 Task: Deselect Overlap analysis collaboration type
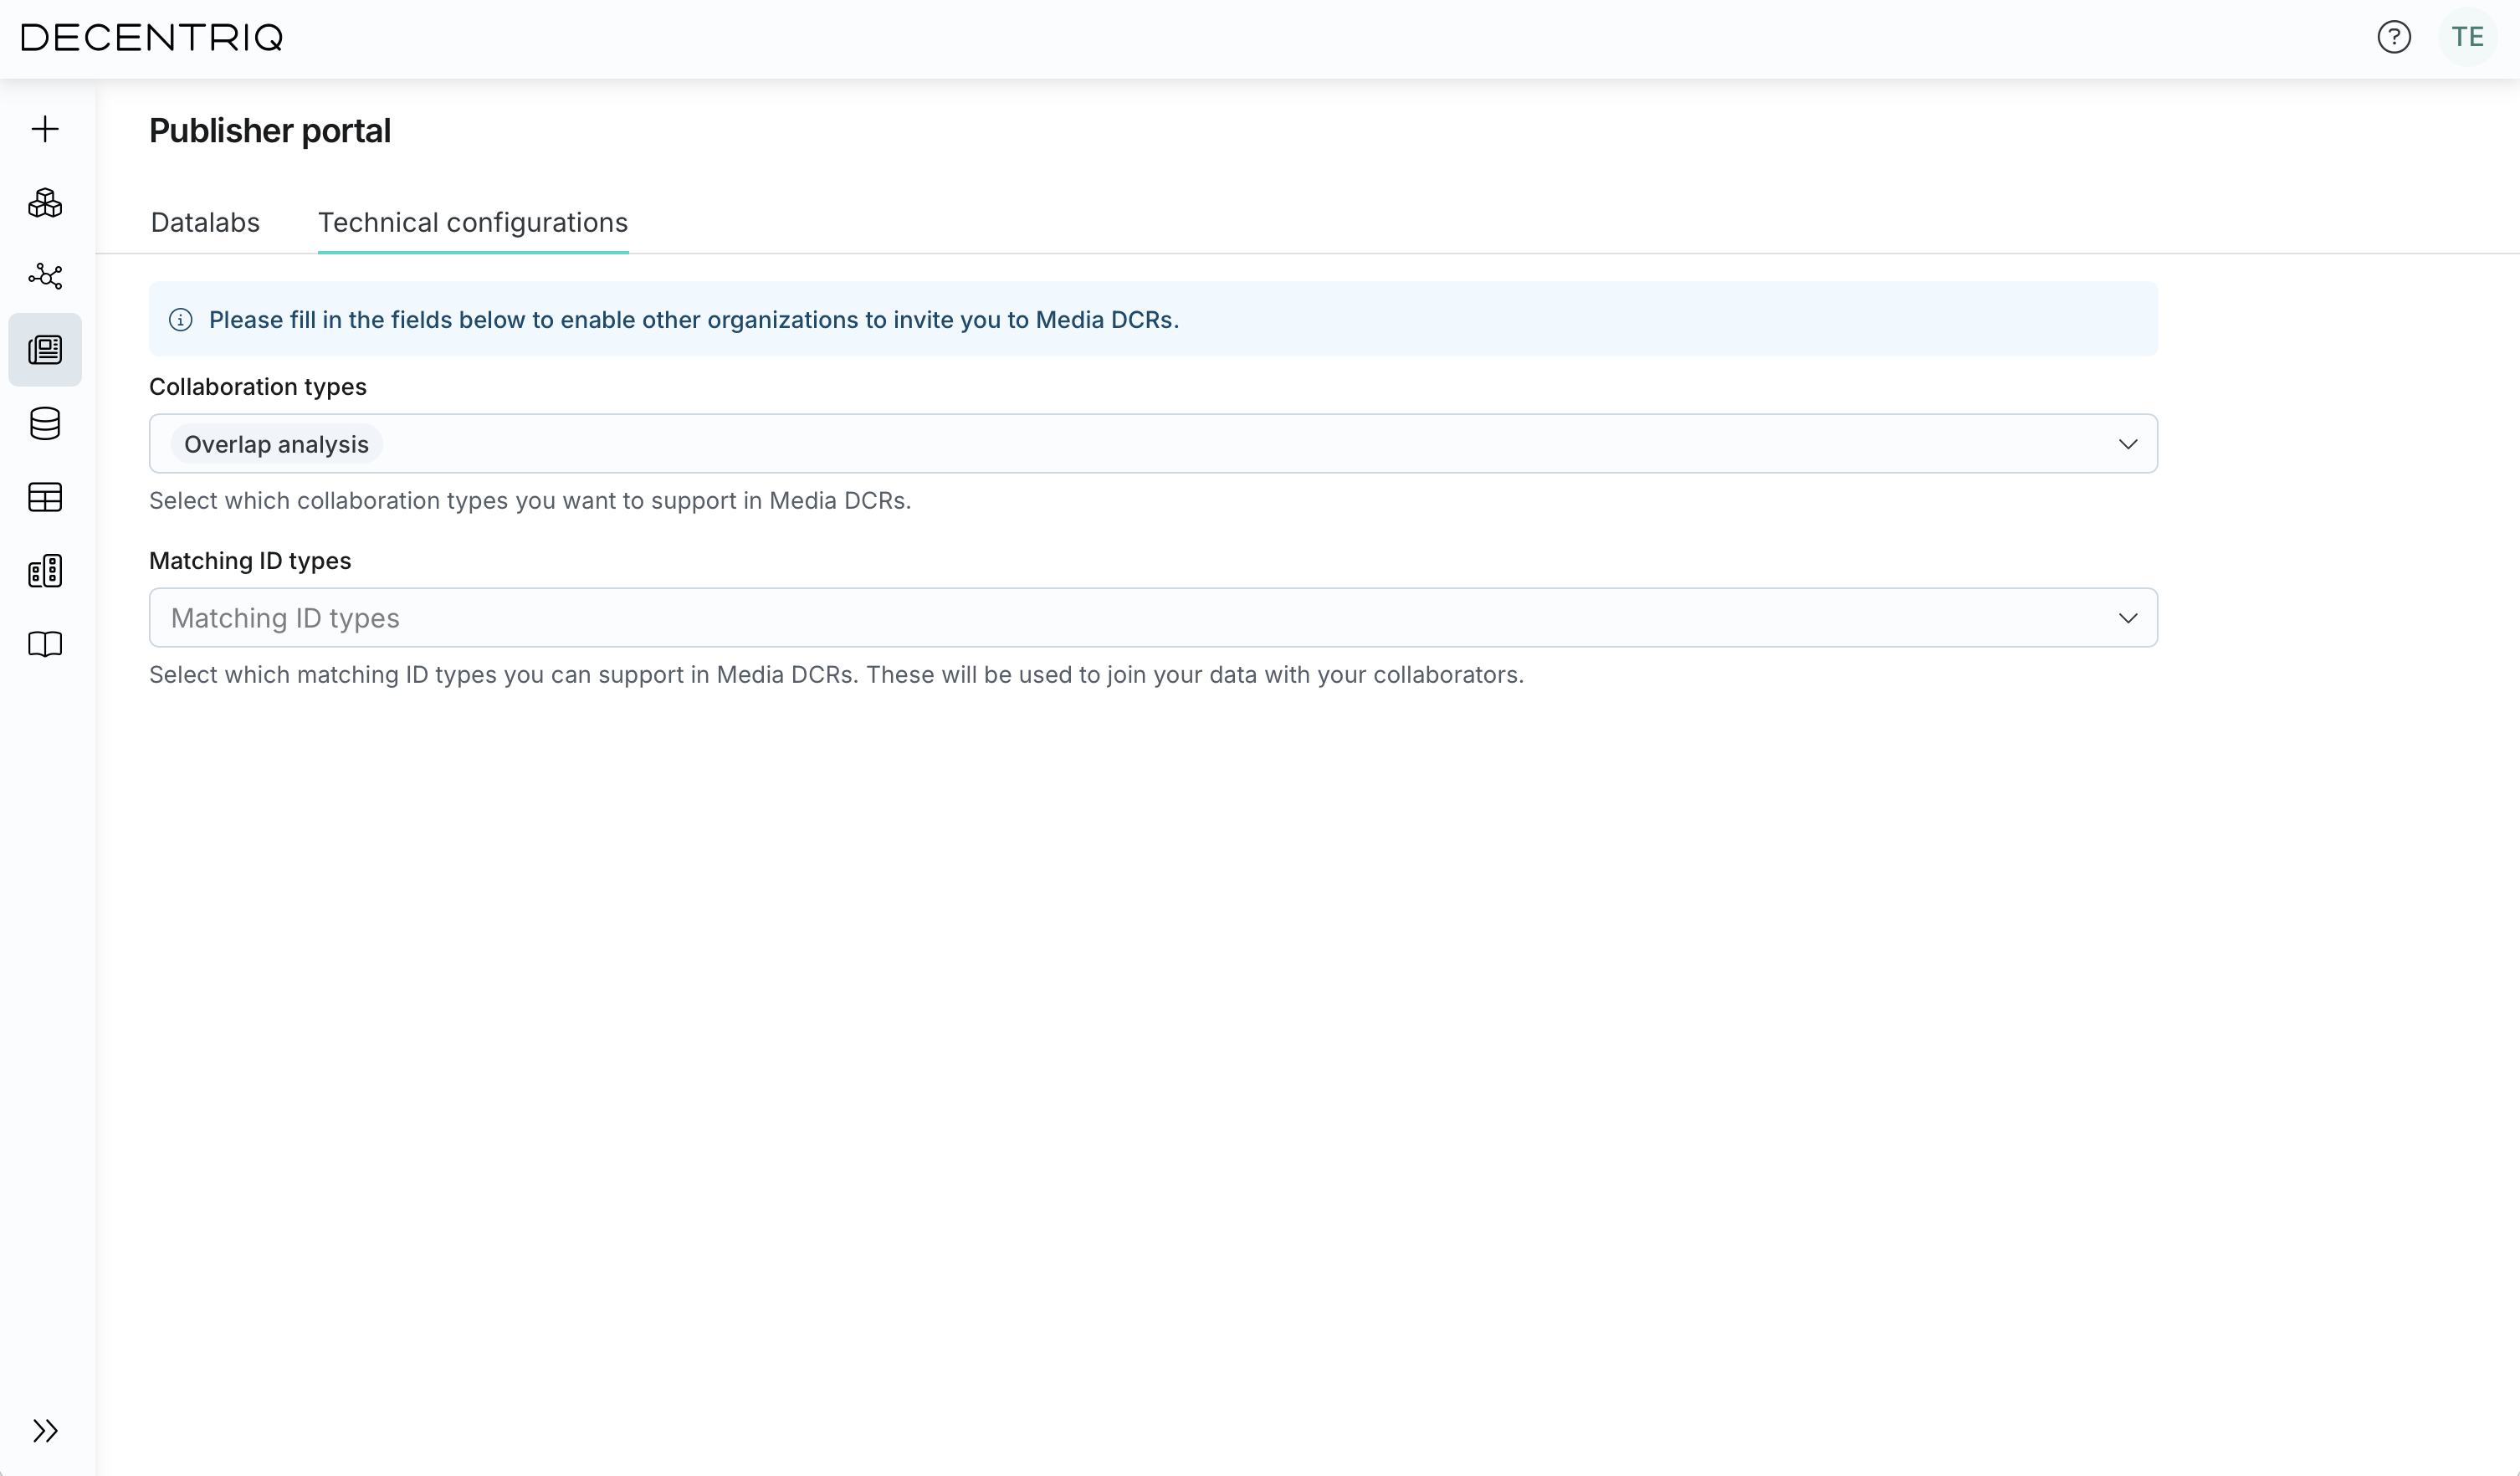[275, 443]
